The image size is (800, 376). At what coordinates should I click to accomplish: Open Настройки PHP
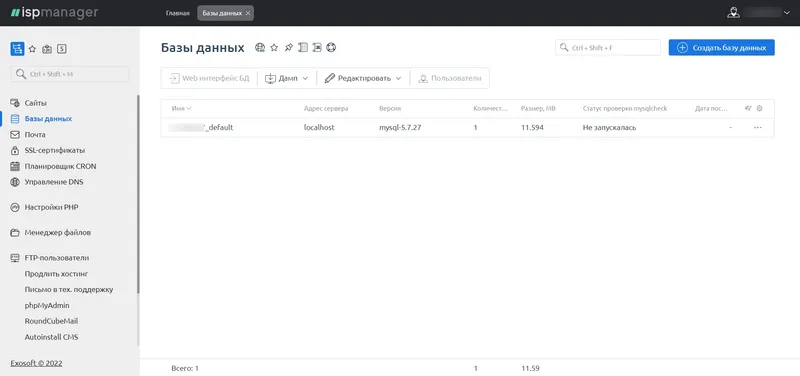pos(52,208)
